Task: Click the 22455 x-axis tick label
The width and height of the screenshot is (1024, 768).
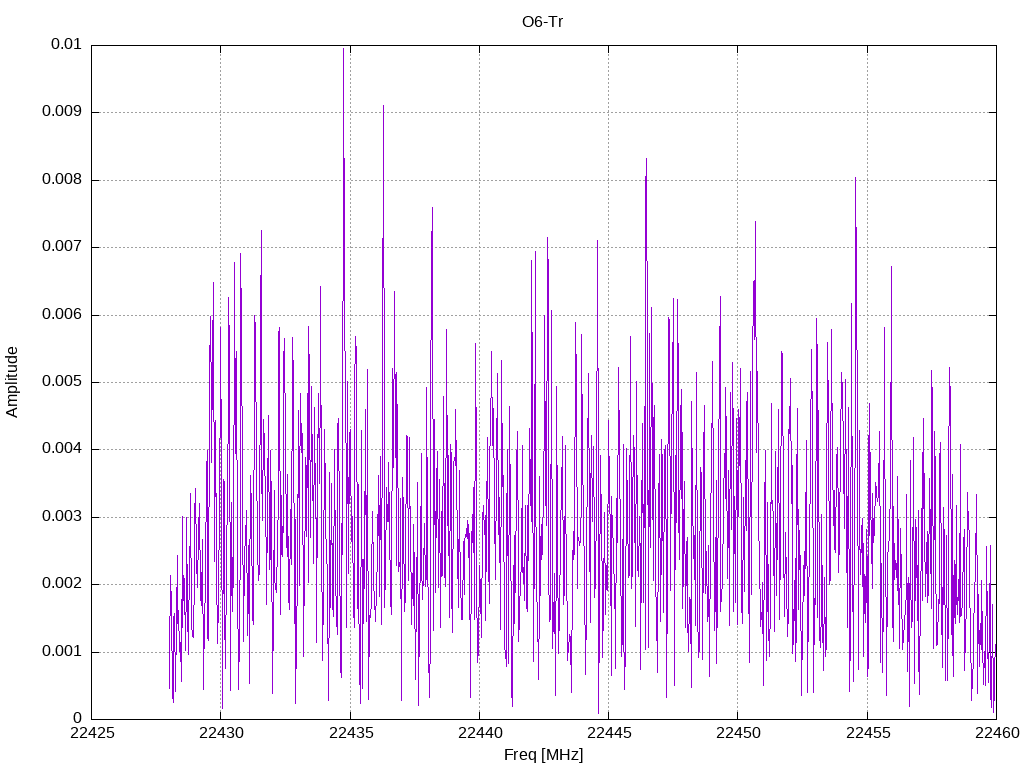Action: tap(868, 733)
